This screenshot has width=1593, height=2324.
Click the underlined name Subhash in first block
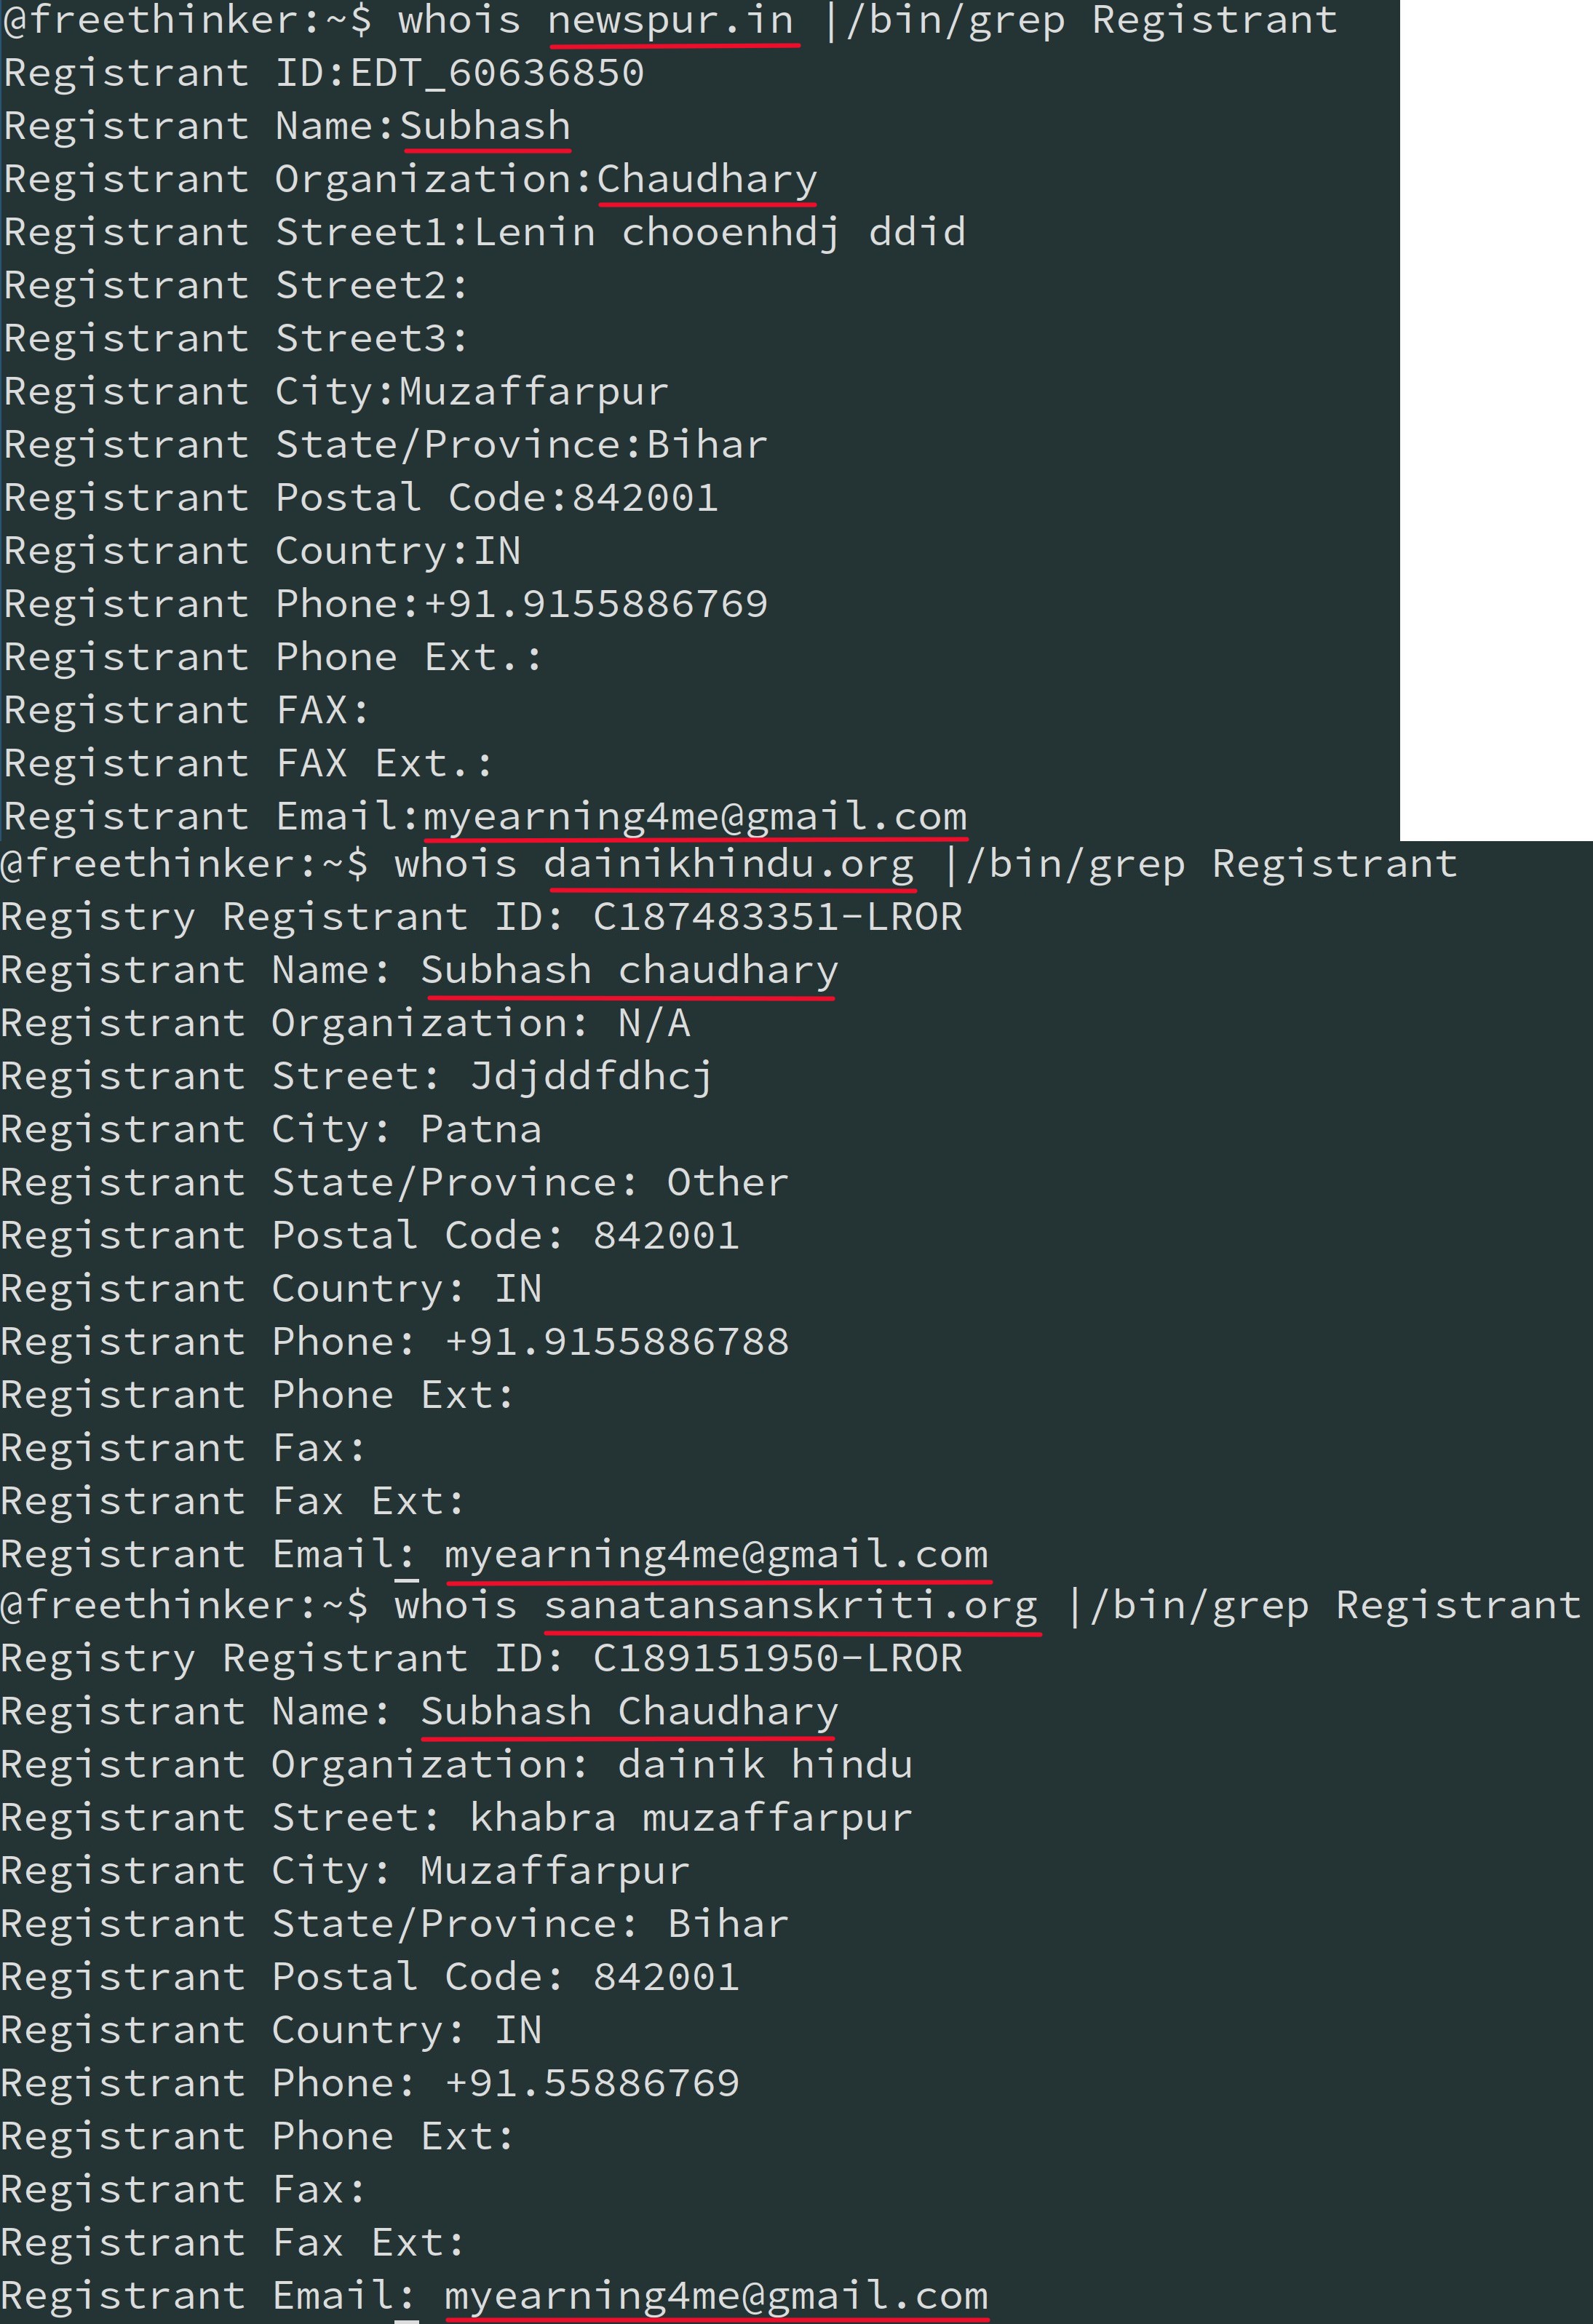(x=485, y=127)
